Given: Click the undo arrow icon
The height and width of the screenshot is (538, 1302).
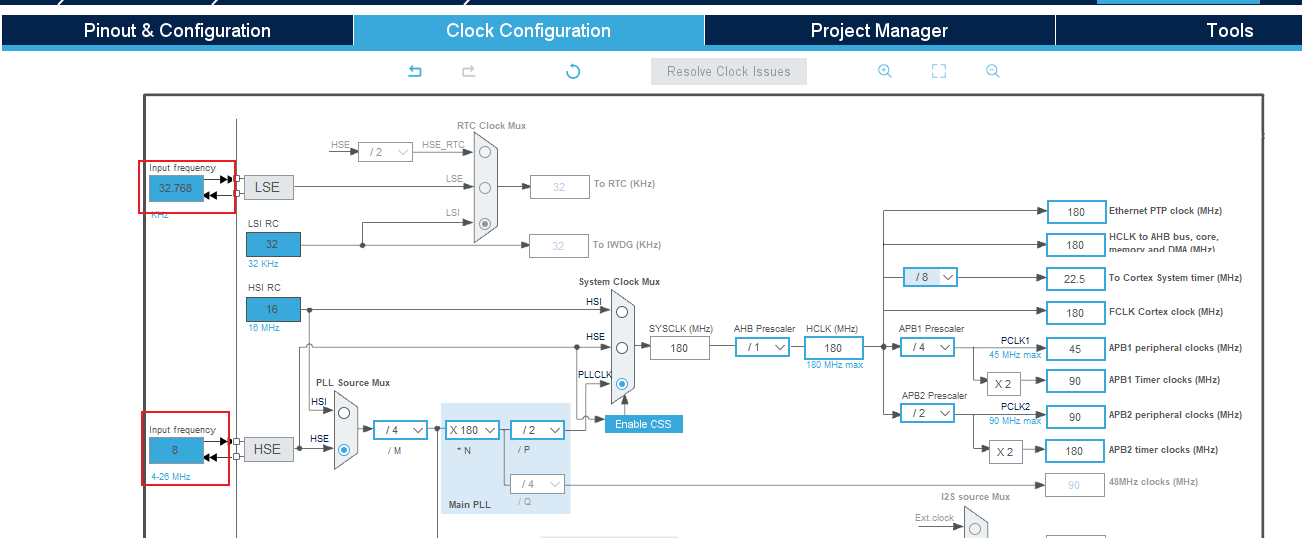Looking at the screenshot, I should 415,71.
